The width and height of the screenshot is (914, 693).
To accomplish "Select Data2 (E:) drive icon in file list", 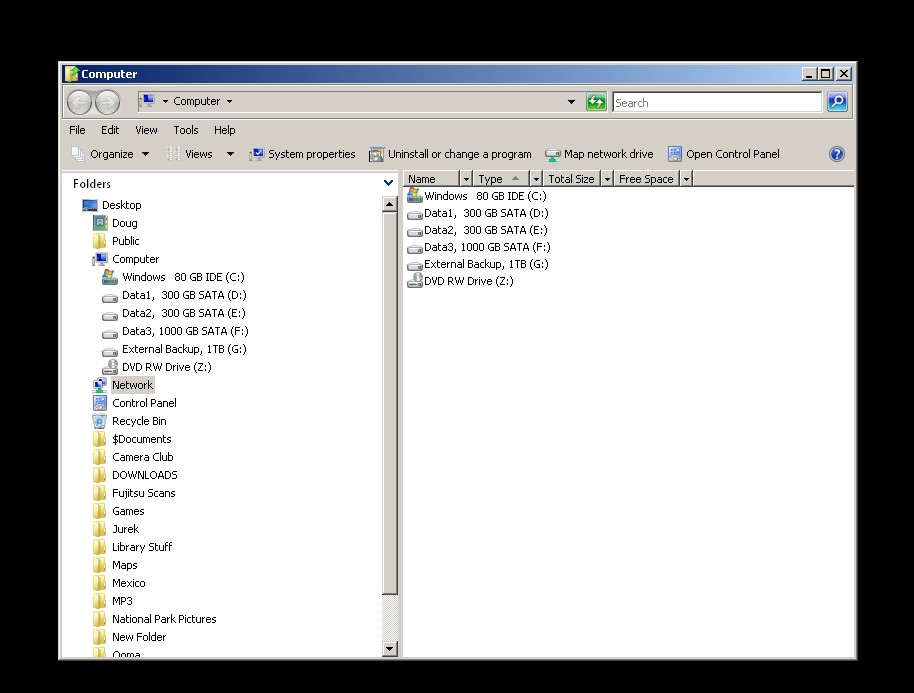I will (414, 231).
